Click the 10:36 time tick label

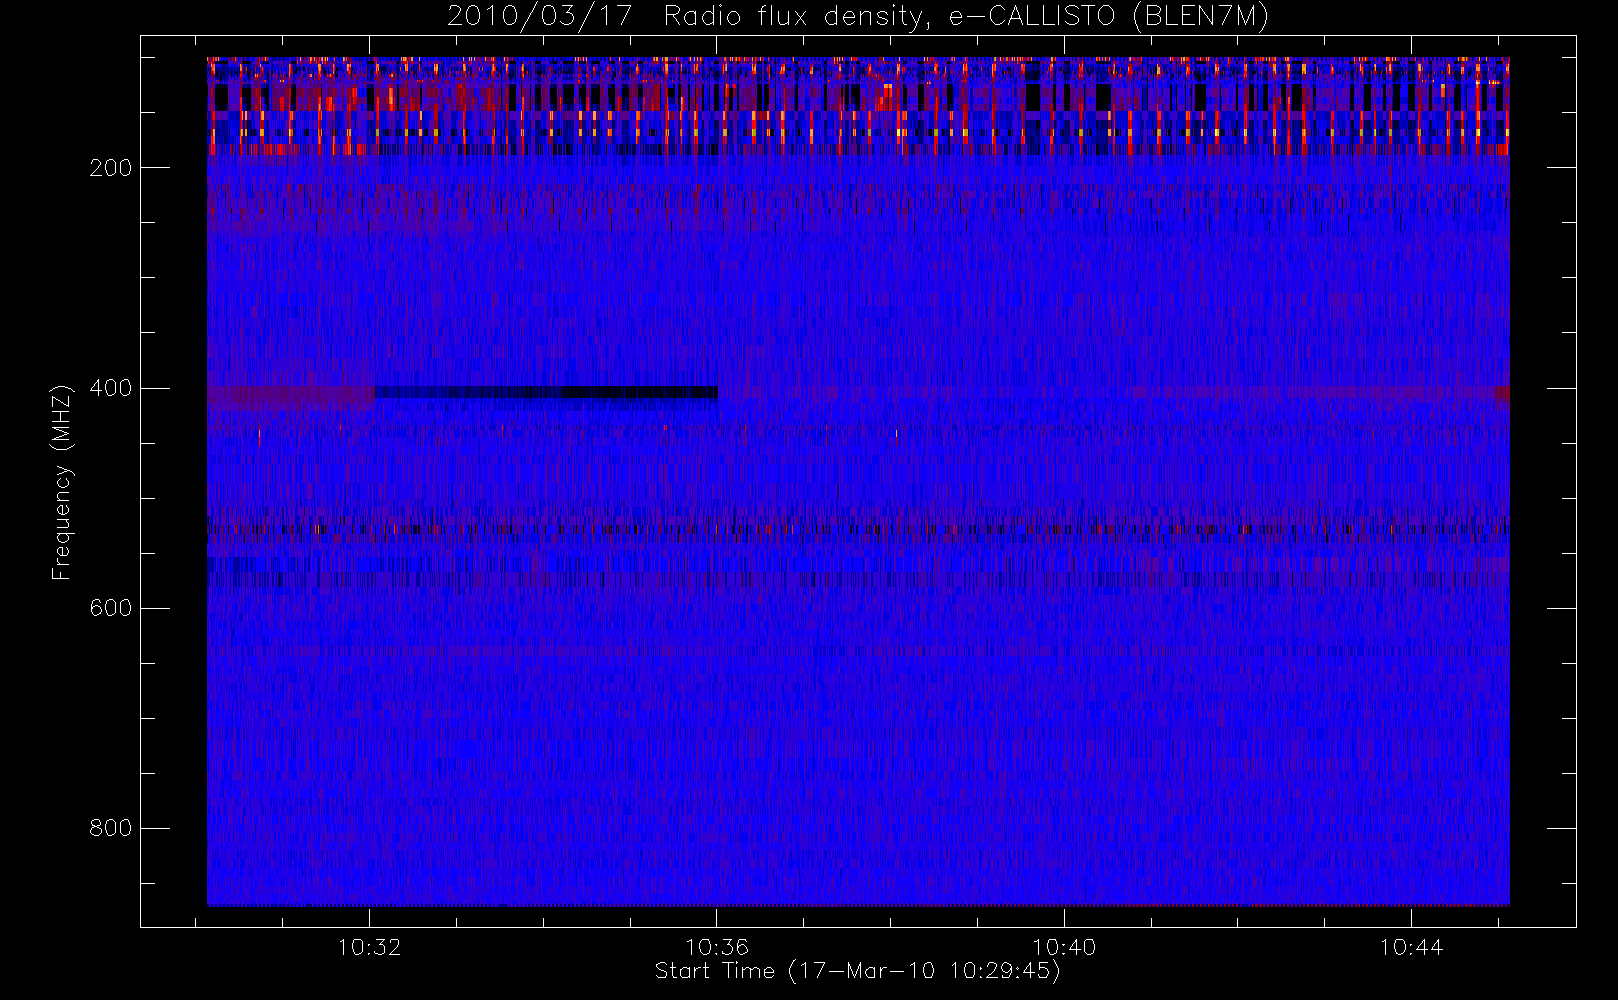pyautogui.click(x=716, y=947)
